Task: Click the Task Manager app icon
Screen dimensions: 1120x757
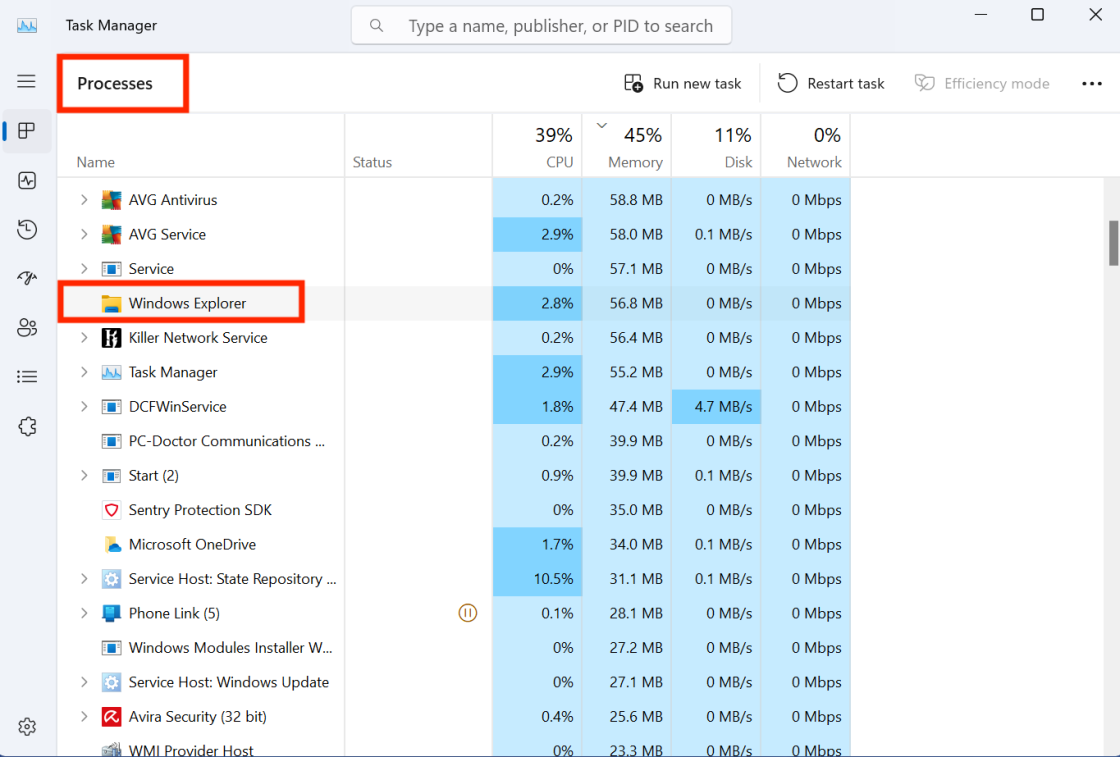Action: (26, 24)
